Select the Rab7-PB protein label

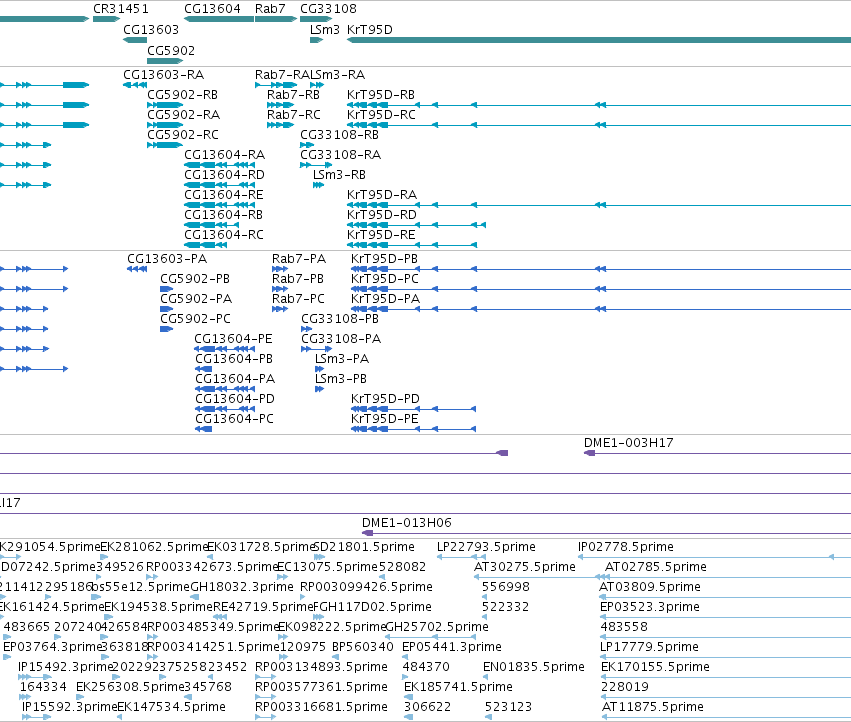(298, 279)
